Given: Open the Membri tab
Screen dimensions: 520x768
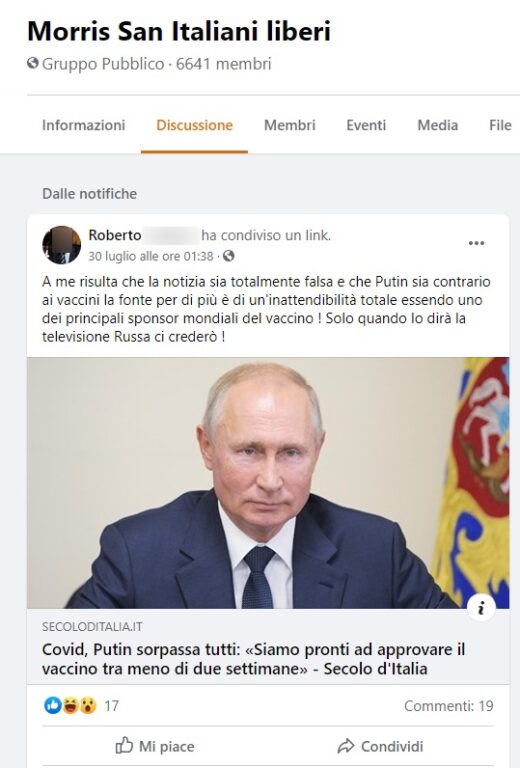Looking at the screenshot, I should point(290,125).
